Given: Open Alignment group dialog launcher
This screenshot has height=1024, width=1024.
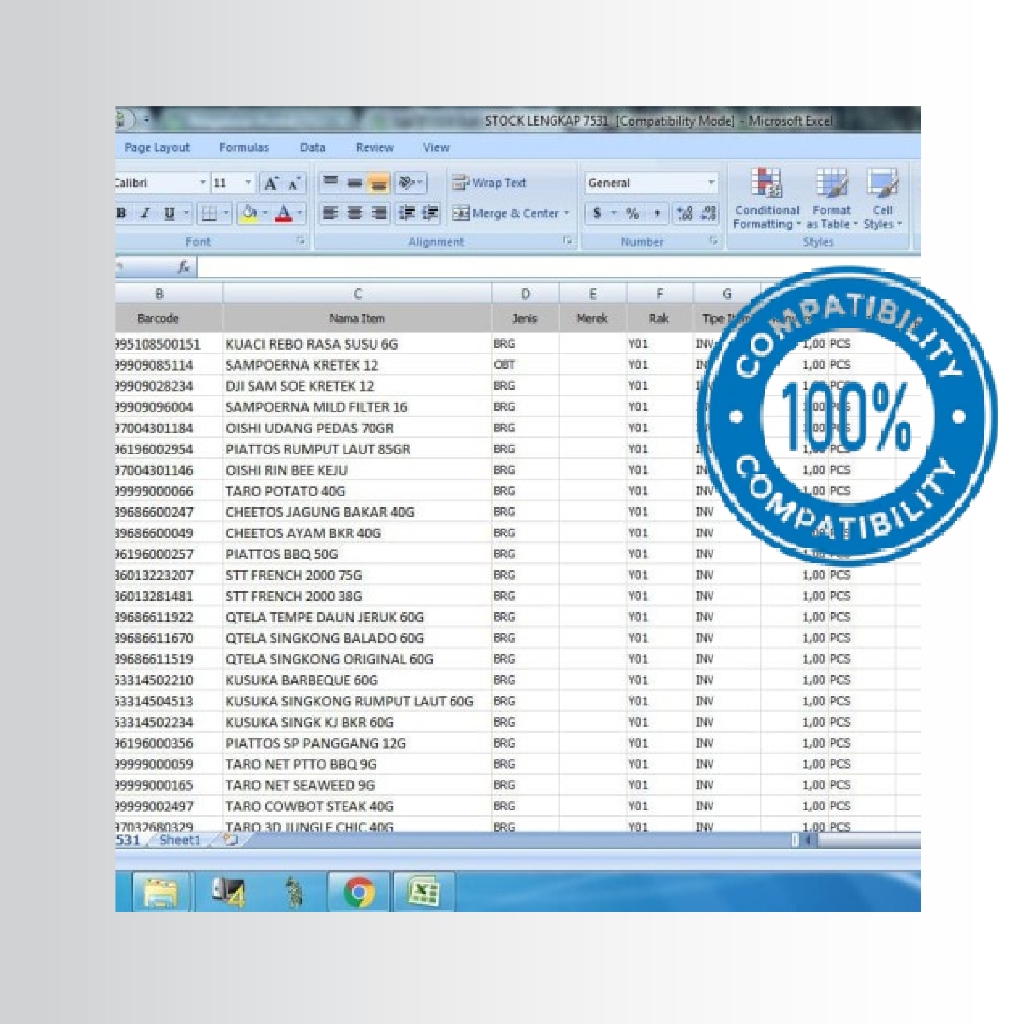Looking at the screenshot, I should coord(568,241).
